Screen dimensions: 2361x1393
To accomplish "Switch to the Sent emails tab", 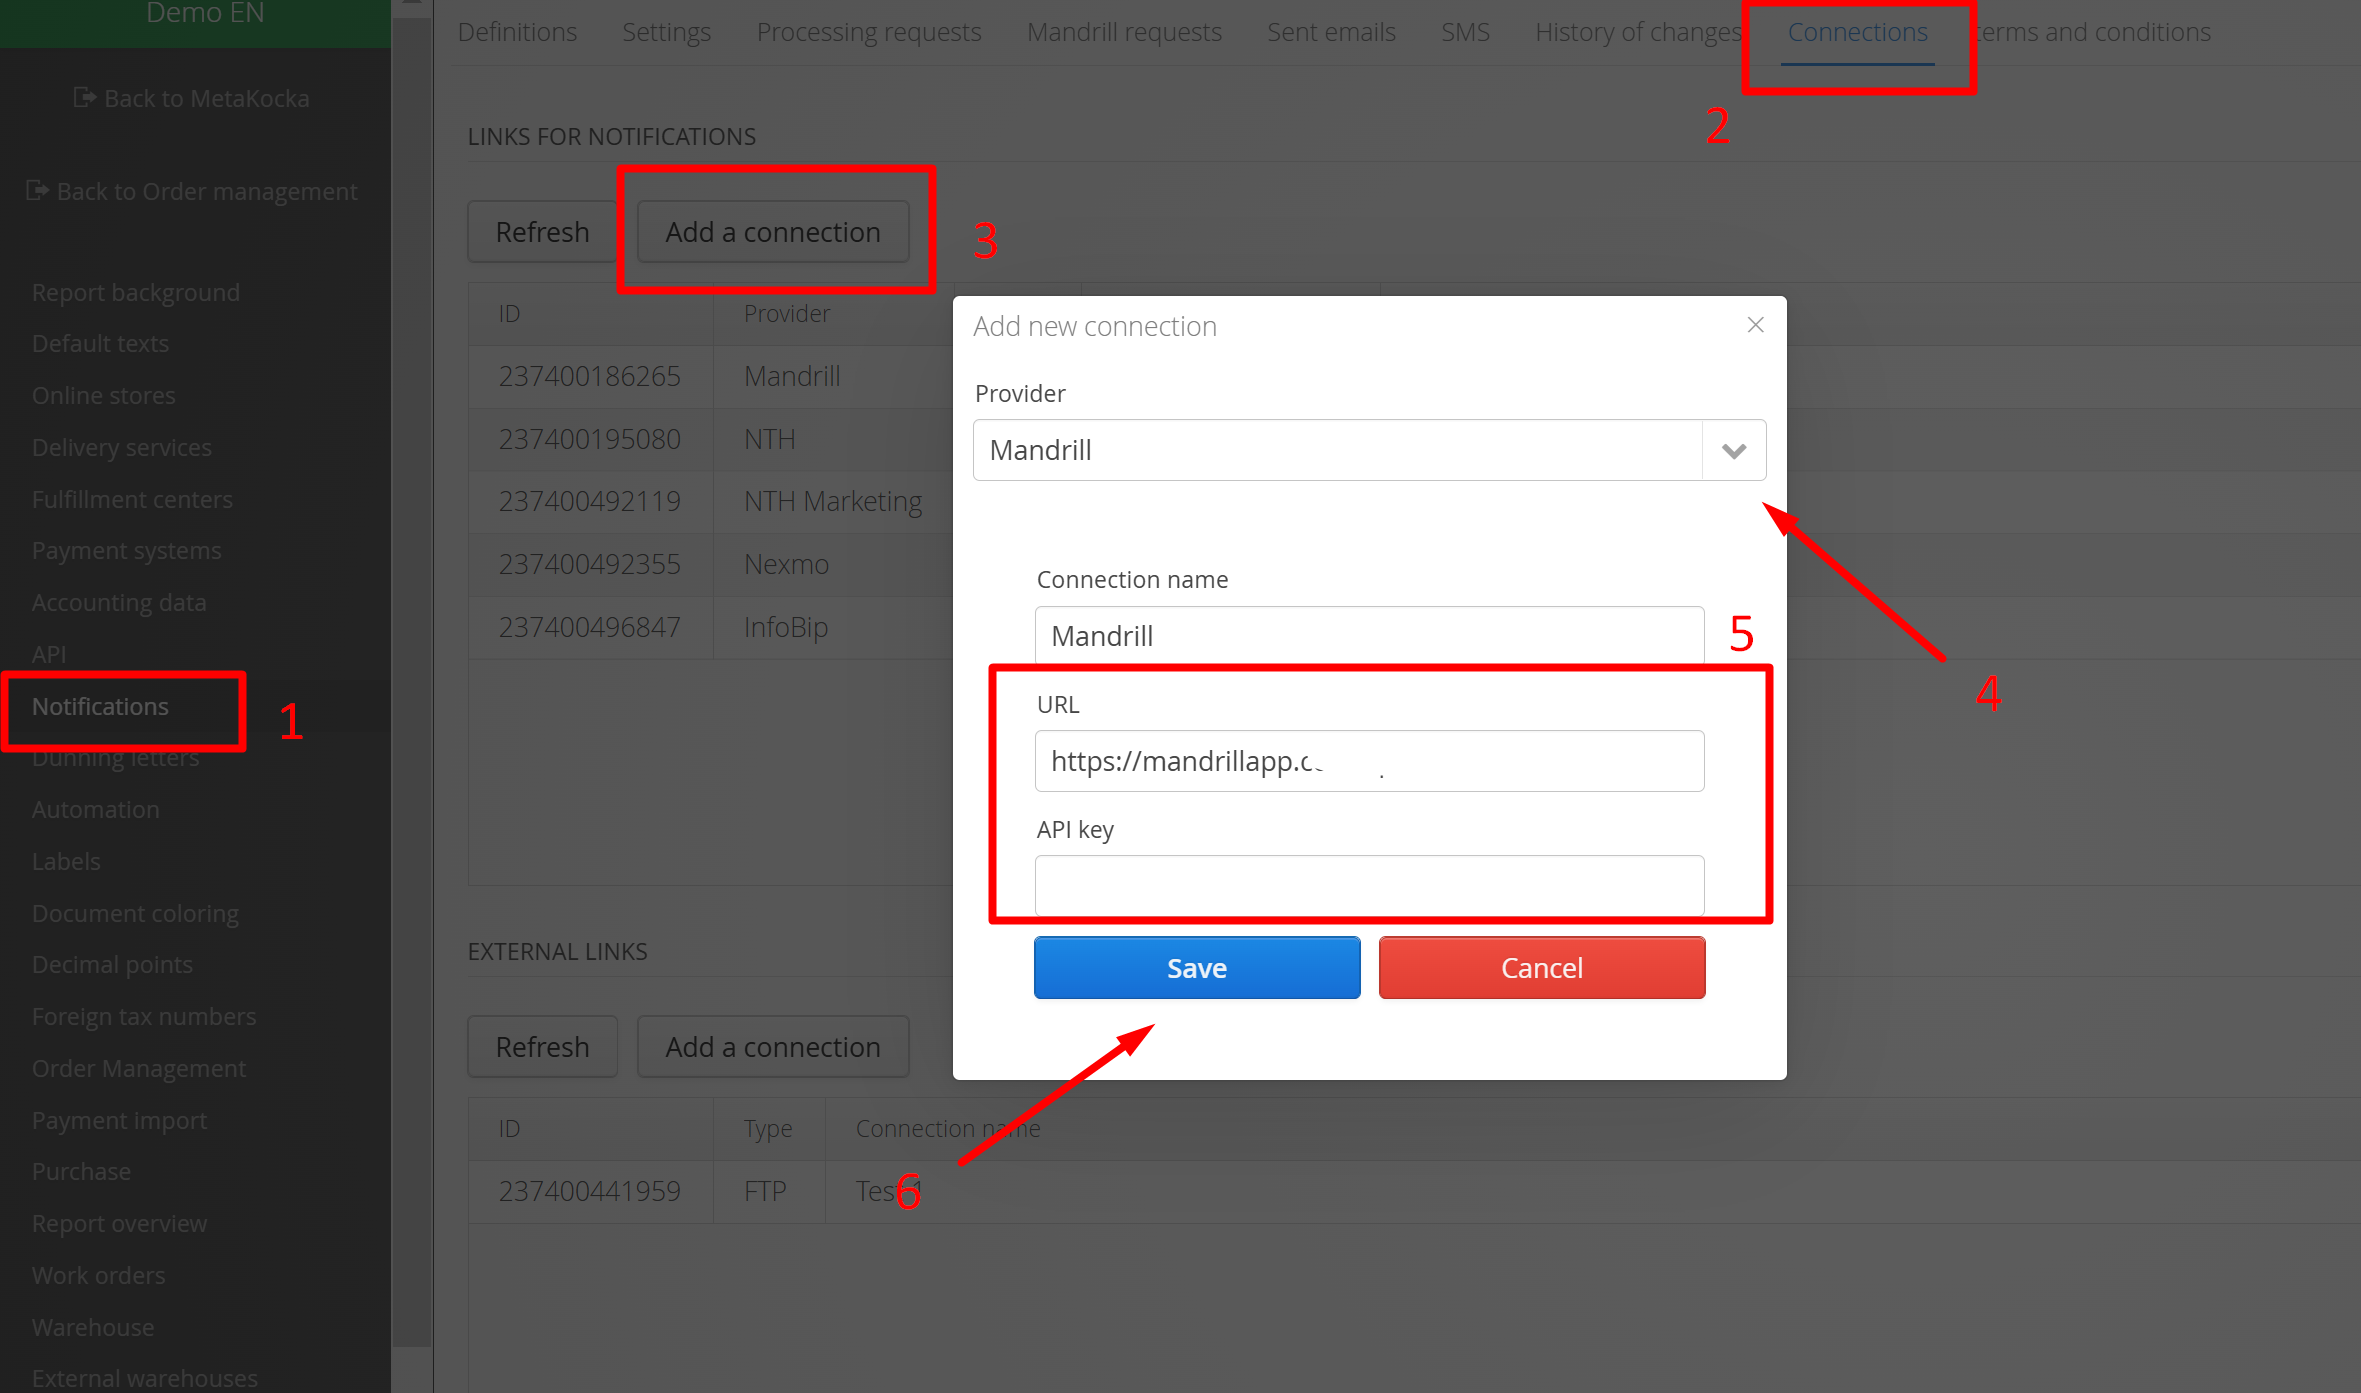I will [x=1331, y=32].
